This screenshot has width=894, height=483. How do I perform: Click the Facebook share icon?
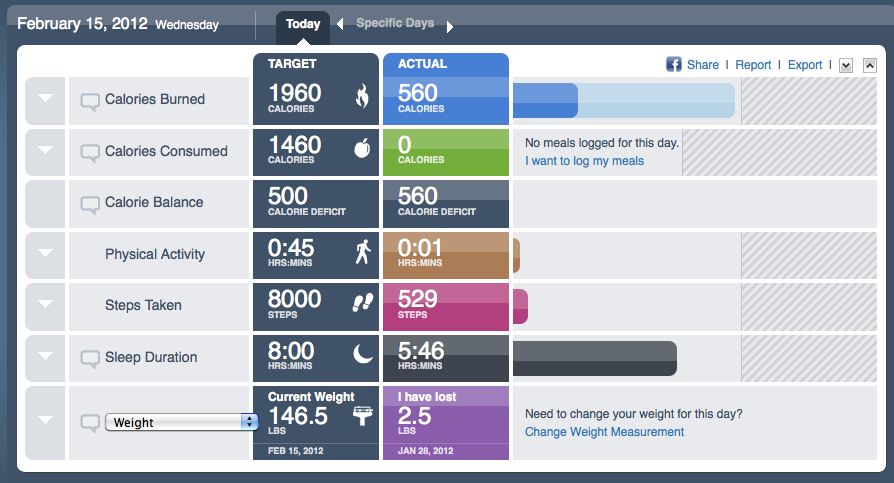click(674, 65)
